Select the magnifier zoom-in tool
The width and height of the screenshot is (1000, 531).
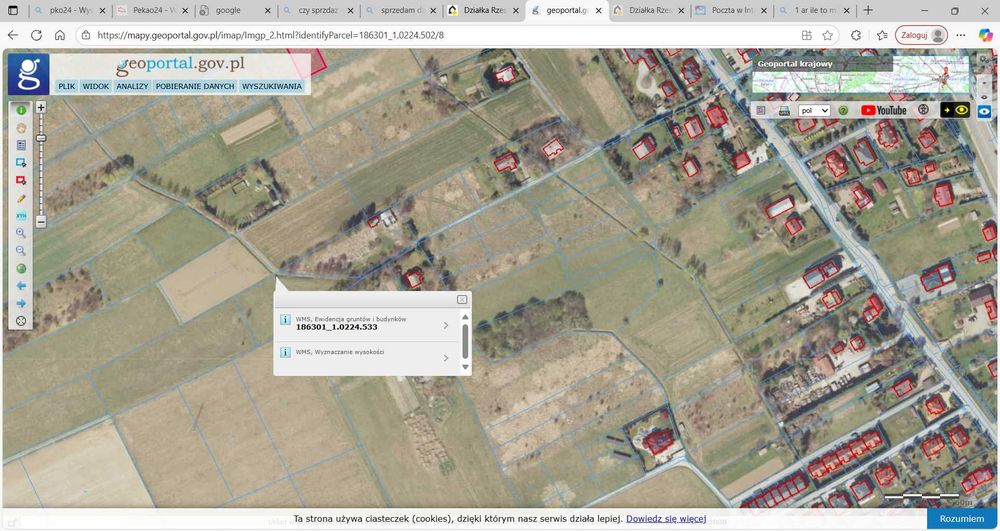click(21, 233)
